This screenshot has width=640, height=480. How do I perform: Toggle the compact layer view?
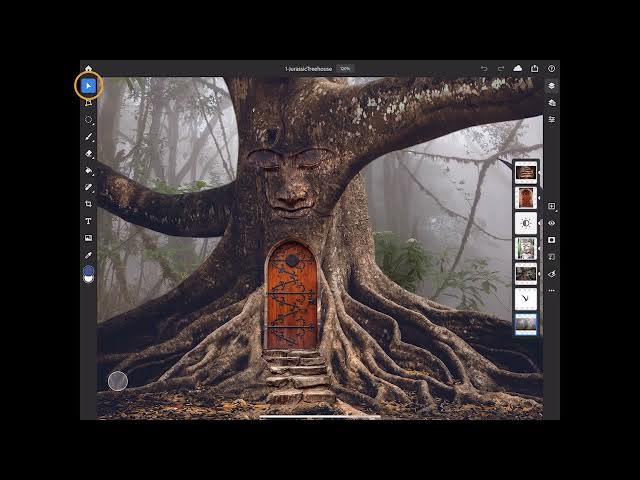(x=552, y=86)
